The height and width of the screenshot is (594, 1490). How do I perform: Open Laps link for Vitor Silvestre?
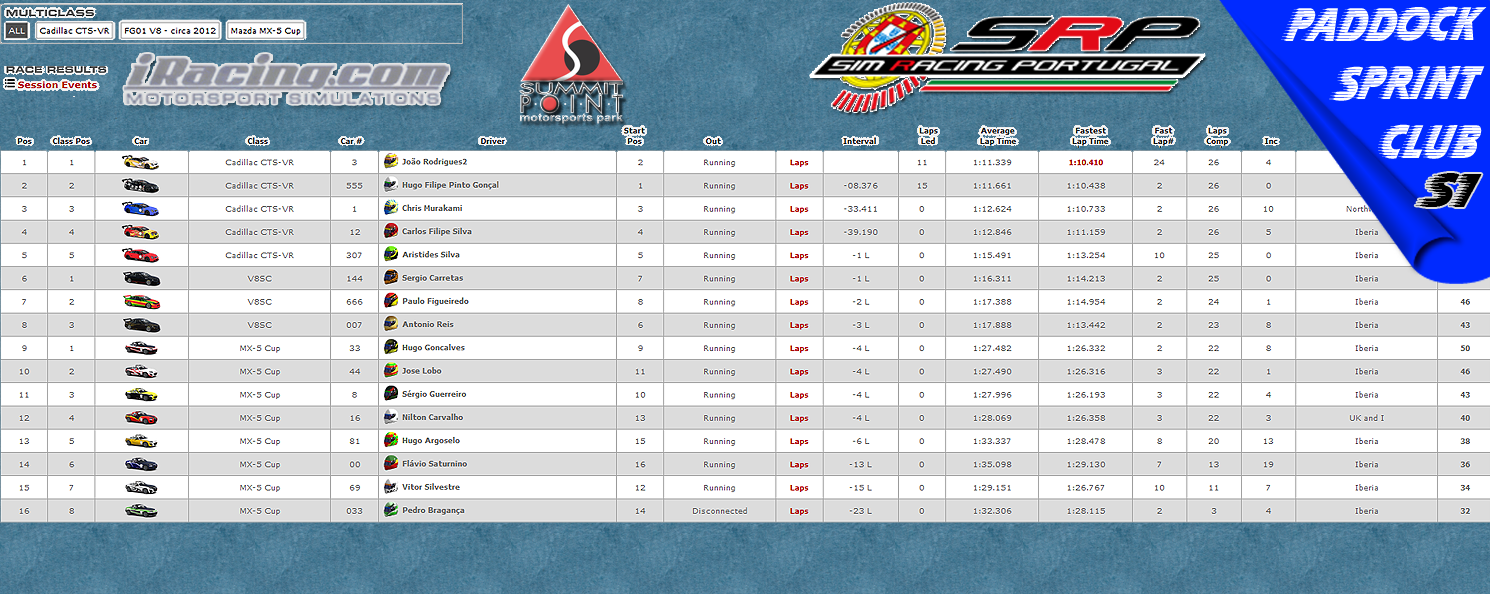point(799,488)
